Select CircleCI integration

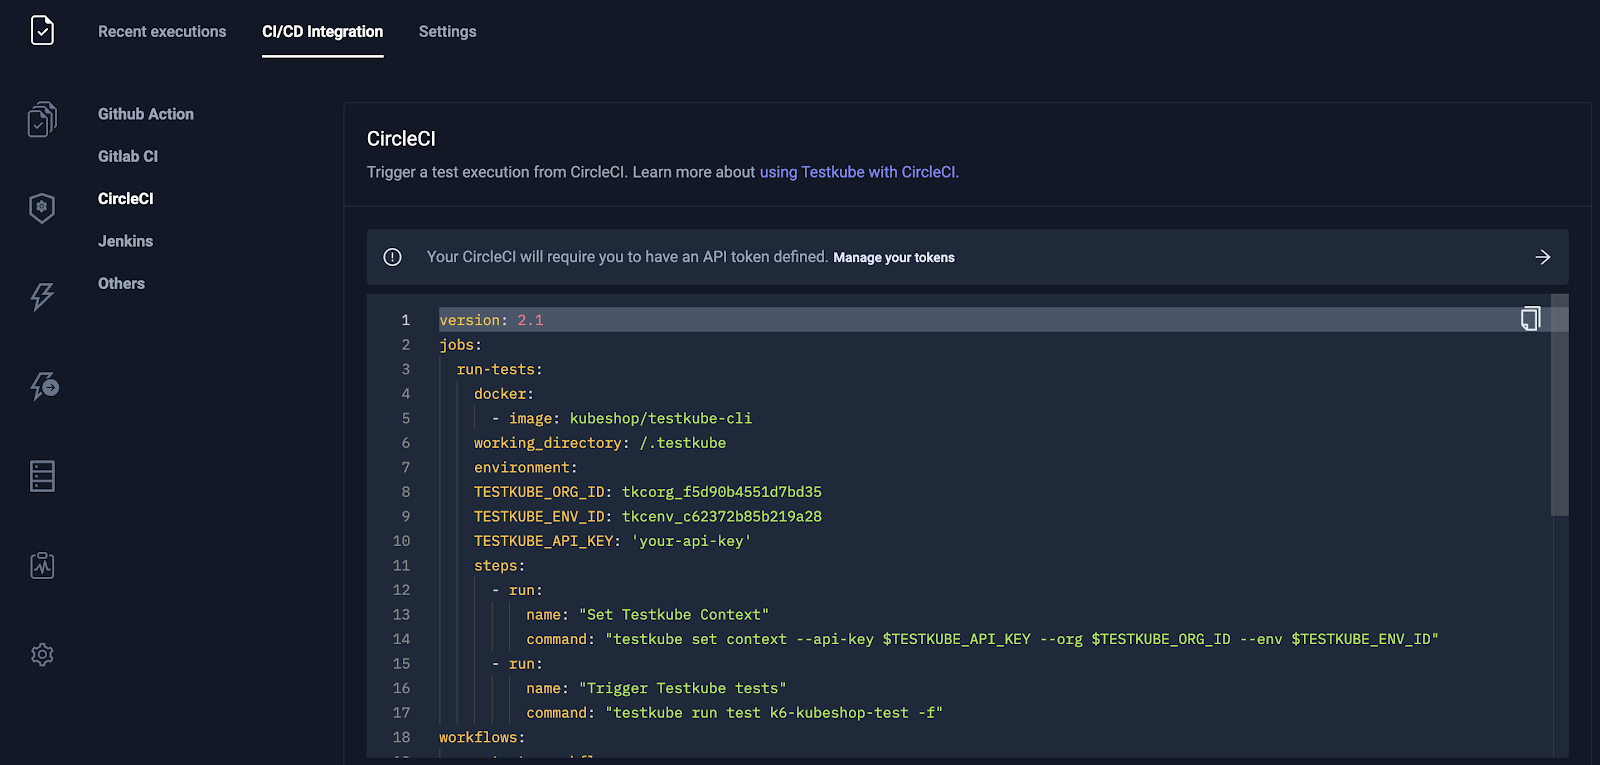pos(126,199)
